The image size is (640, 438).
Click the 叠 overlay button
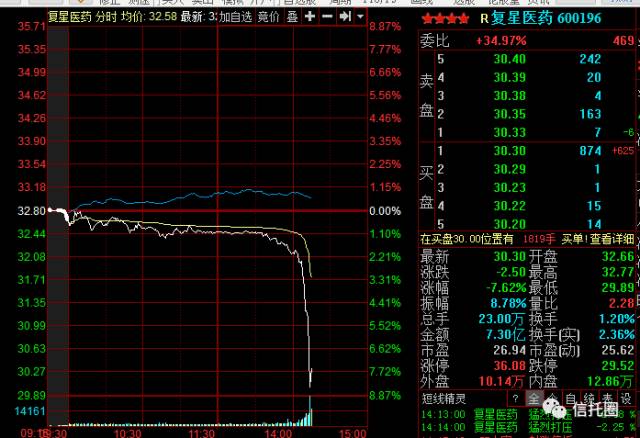pos(292,17)
